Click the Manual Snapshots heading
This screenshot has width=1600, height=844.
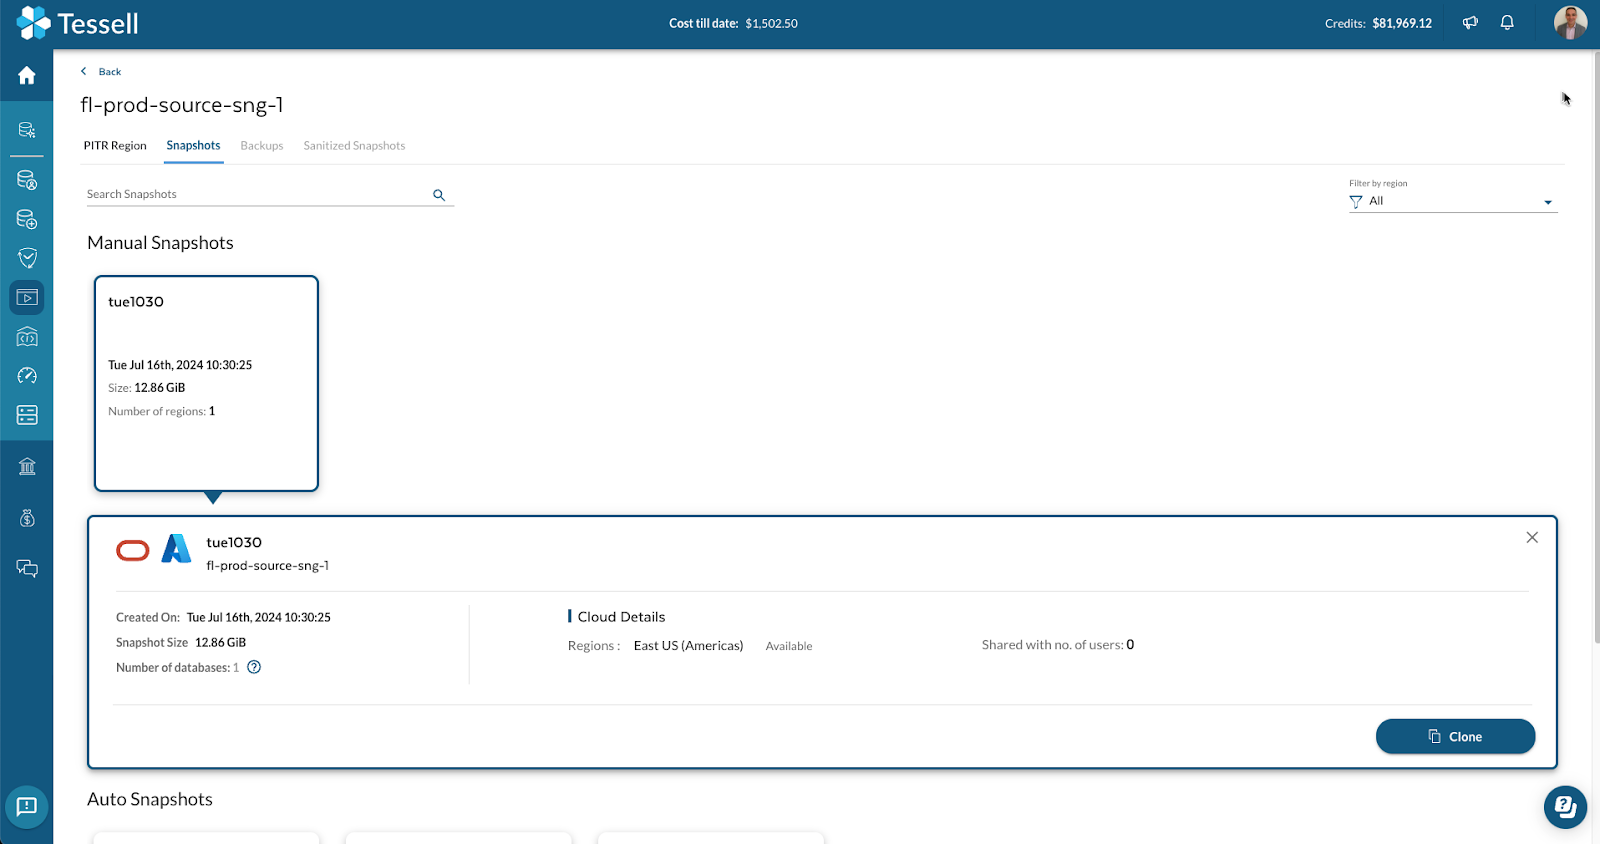[160, 243]
